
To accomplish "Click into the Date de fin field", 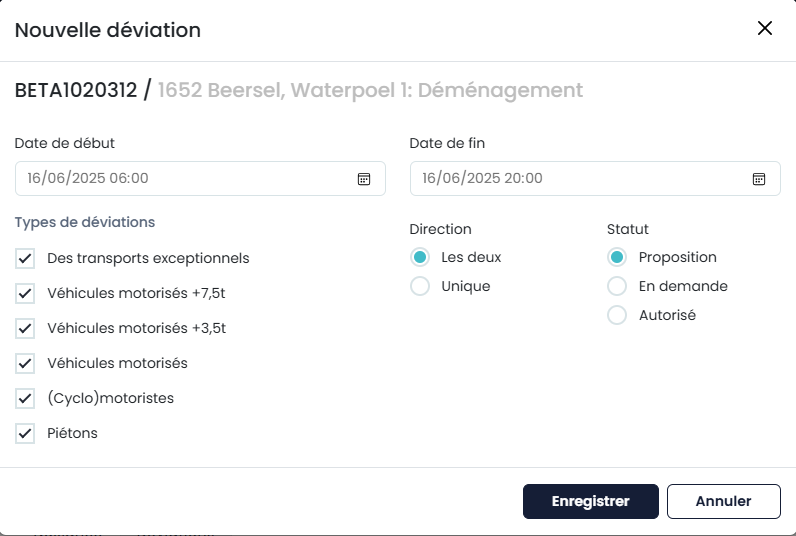I will (595, 179).
